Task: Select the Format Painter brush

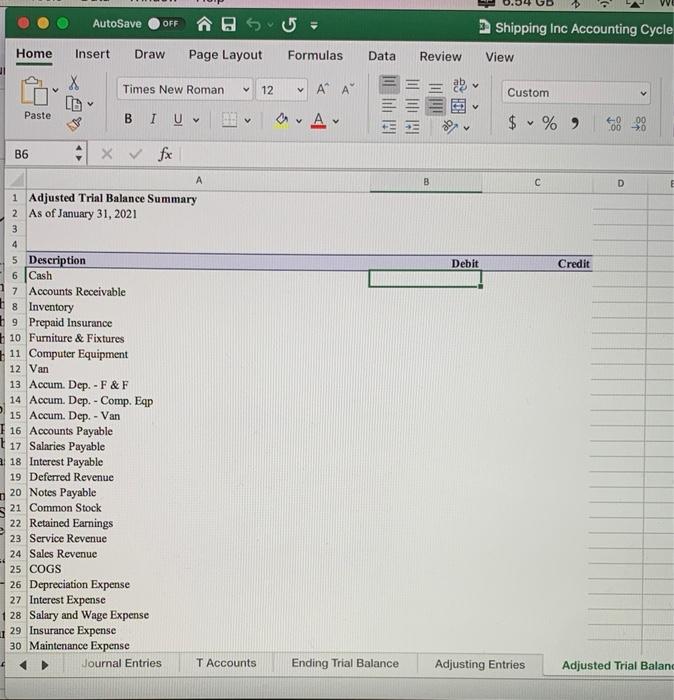Action: pyautogui.click(x=74, y=124)
